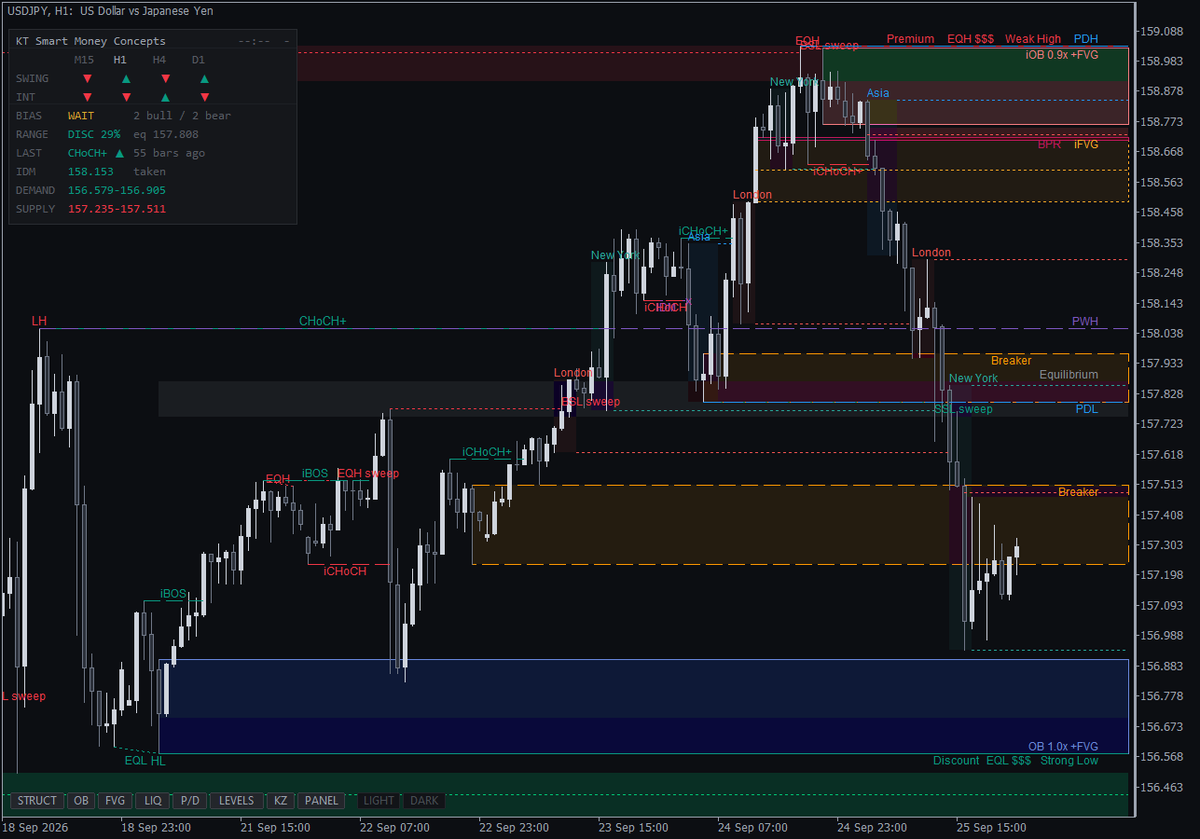
Task: Click the --:-- timer in the panel header
Action: coord(255,41)
